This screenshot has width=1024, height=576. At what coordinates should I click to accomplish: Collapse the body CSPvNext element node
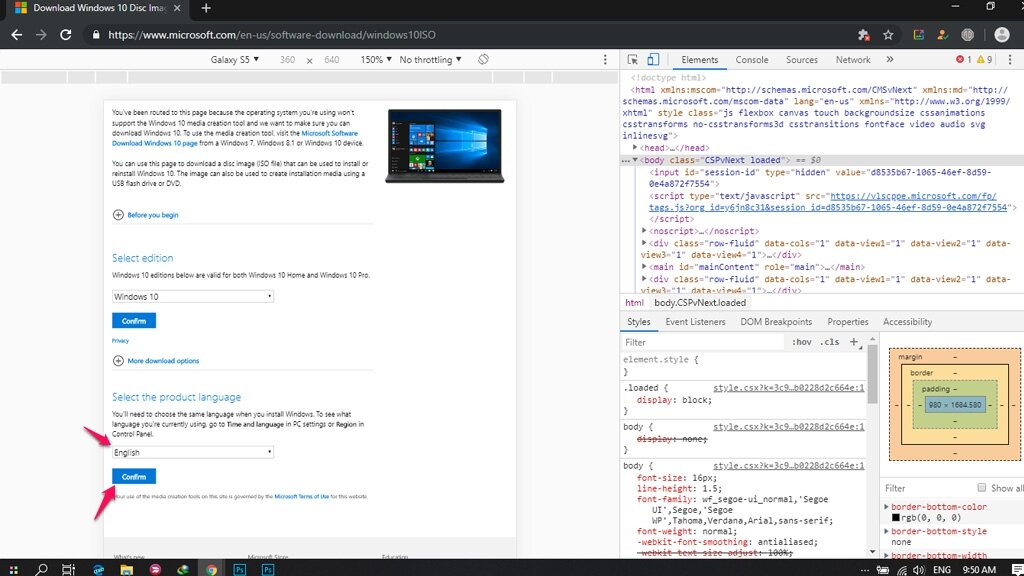tap(635, 160)
